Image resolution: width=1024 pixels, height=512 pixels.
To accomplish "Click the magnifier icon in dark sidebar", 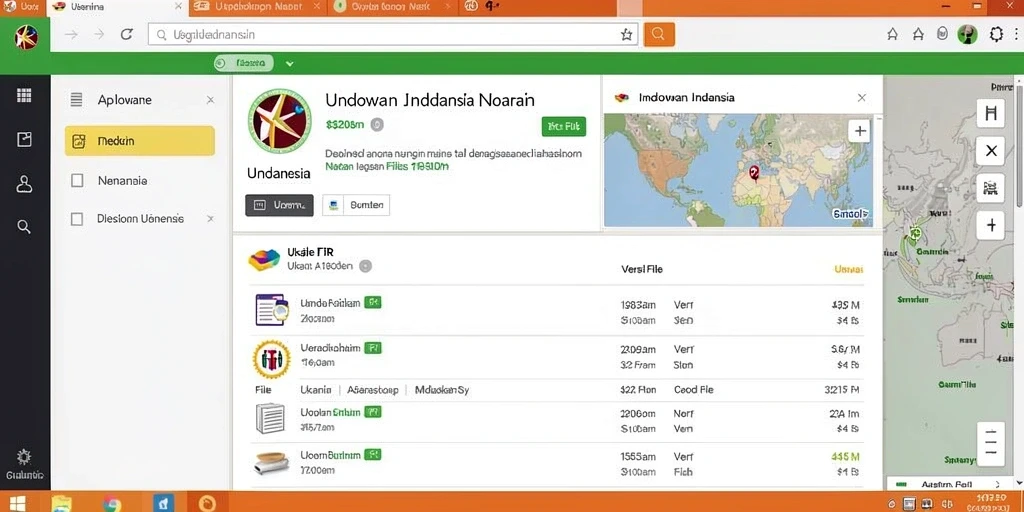I will [x=24, y=227].
